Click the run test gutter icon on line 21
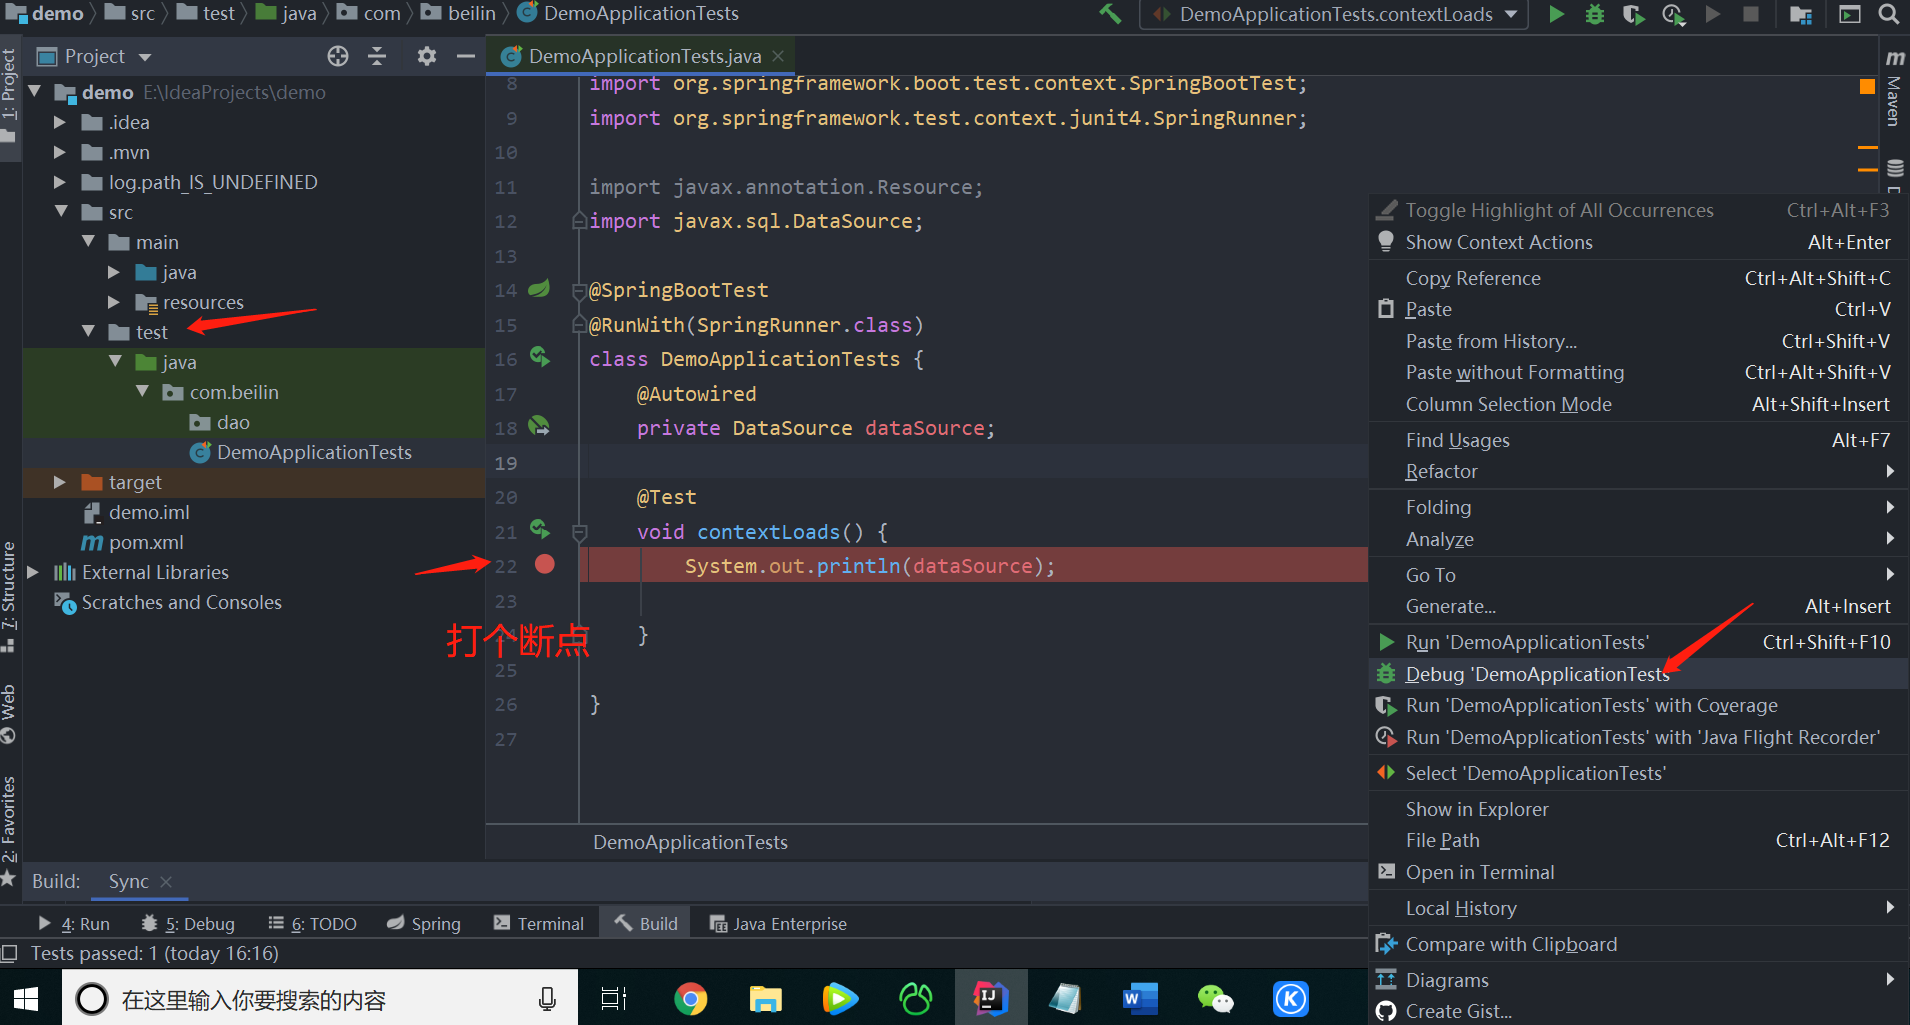 pos(540,529)
